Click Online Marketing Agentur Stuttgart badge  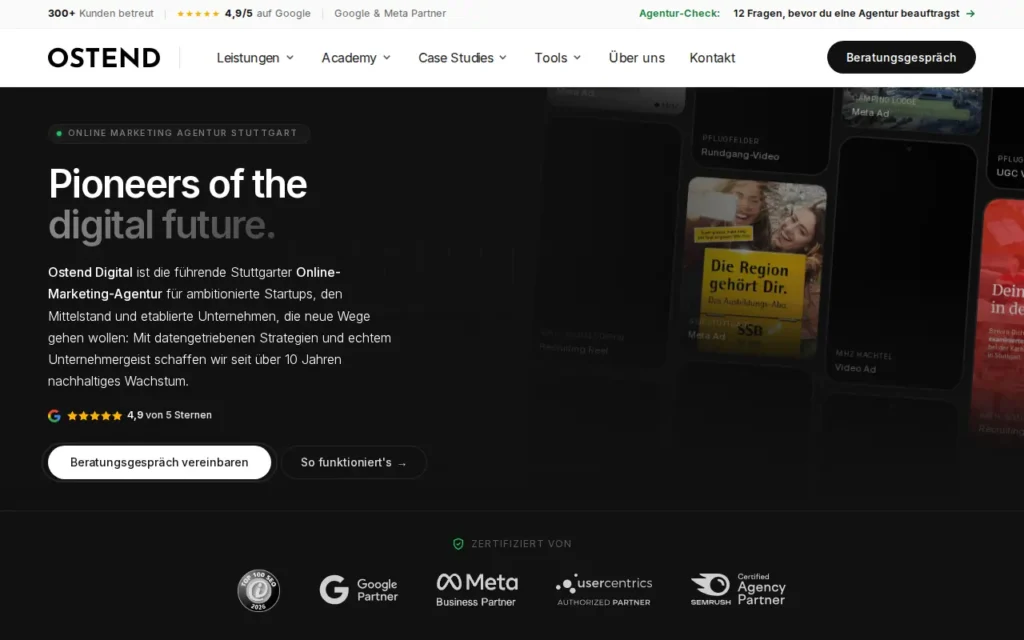click(178, 133)
